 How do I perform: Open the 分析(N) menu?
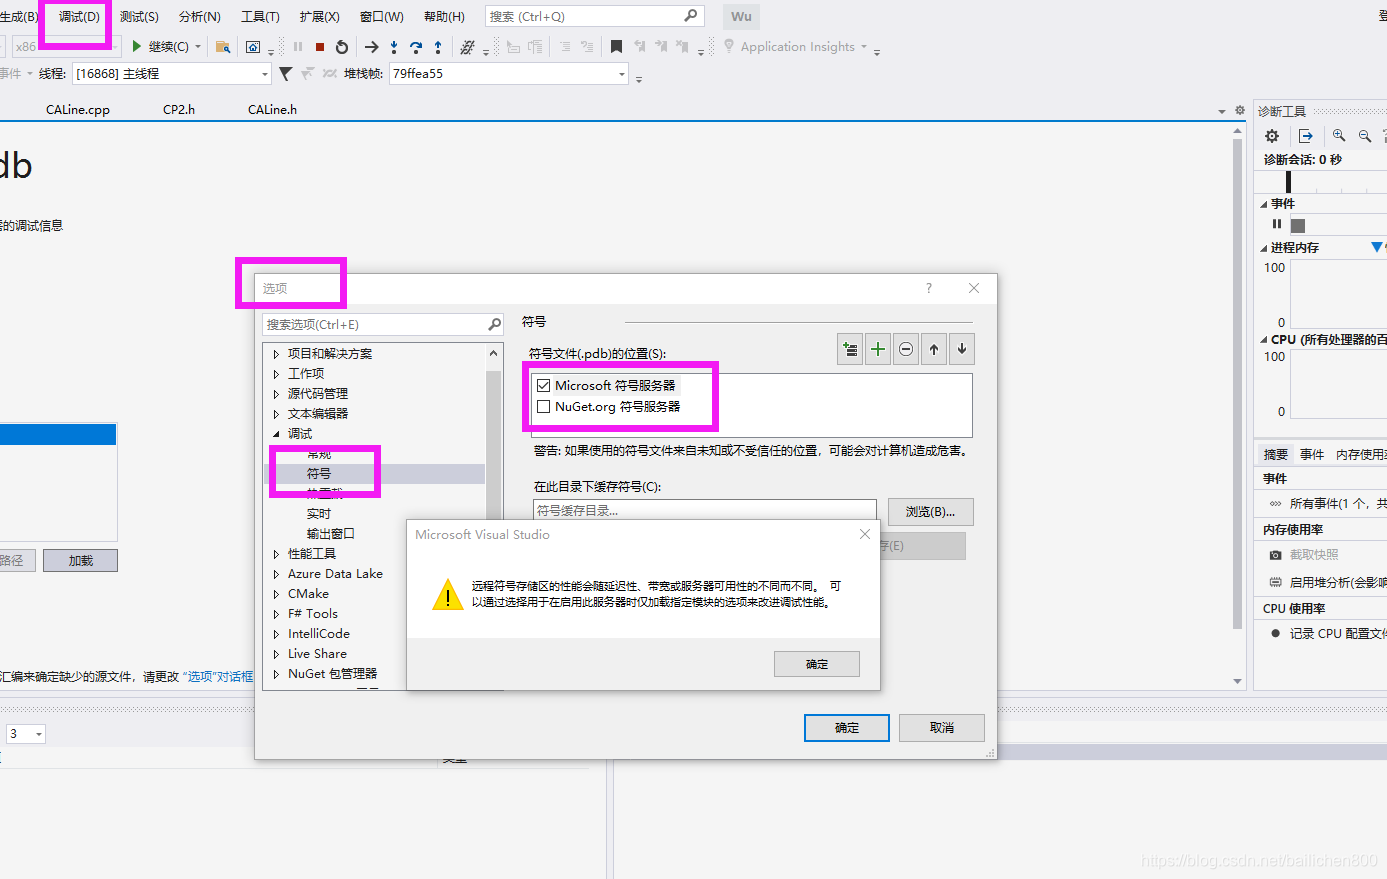(200, 16)
